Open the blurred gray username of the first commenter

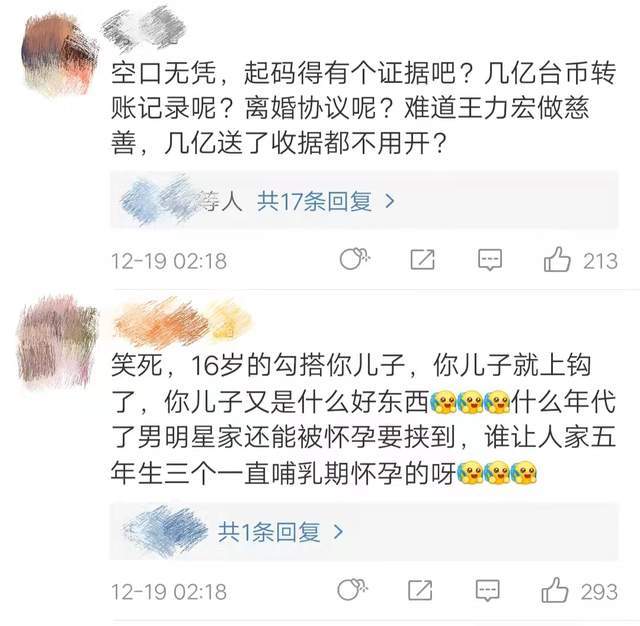click(144, 29)
